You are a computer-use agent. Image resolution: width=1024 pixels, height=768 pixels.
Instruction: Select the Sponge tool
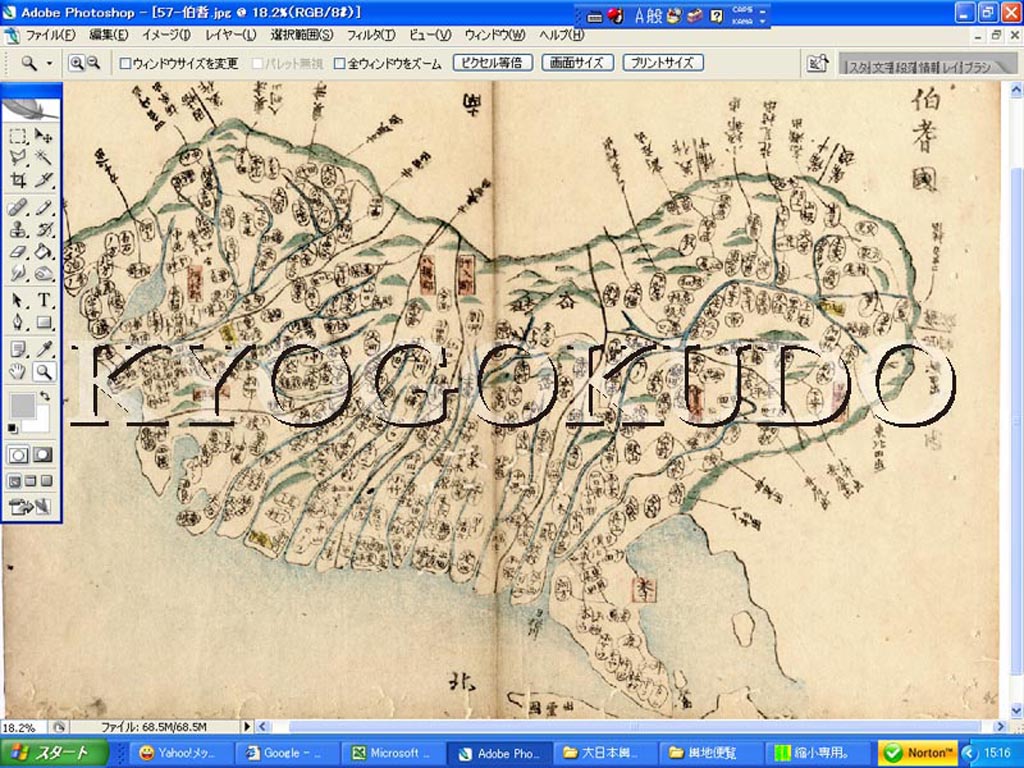44,273
